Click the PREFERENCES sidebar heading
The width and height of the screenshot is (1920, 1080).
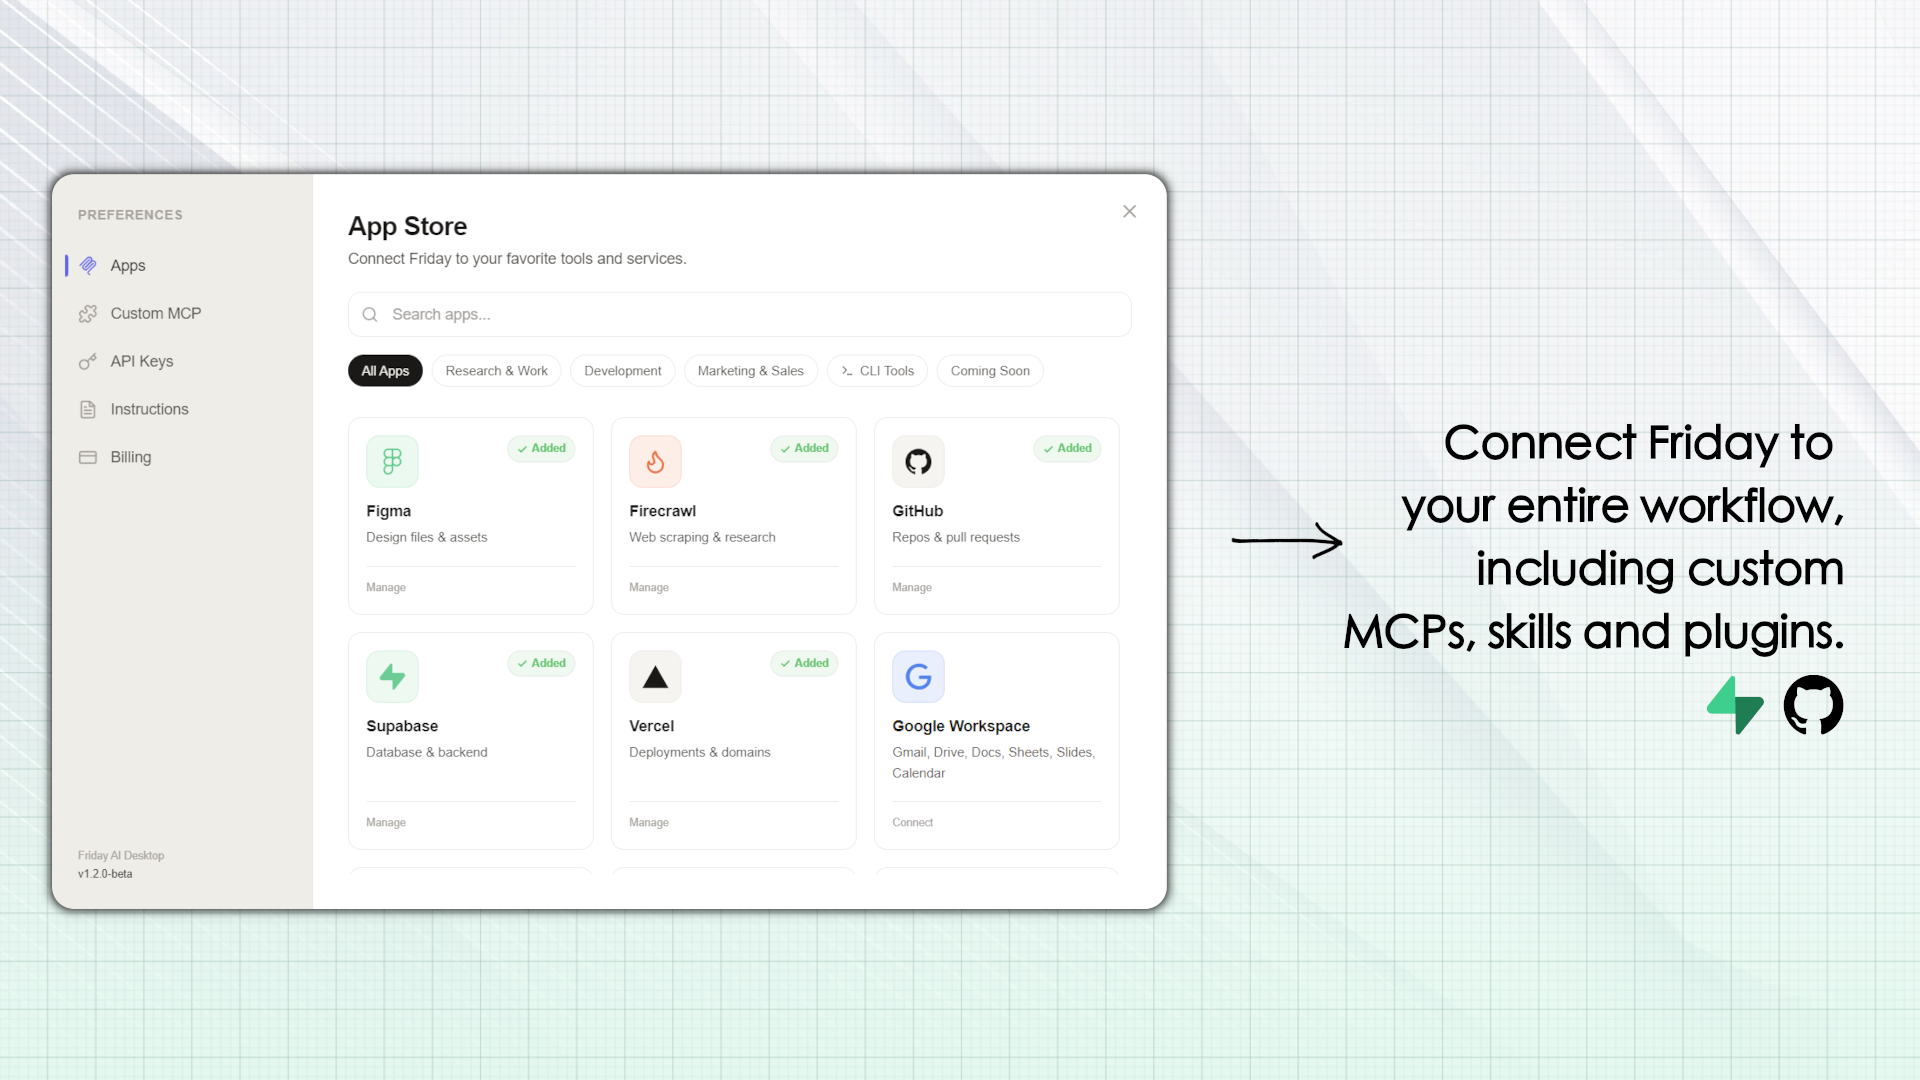point(130,215)
